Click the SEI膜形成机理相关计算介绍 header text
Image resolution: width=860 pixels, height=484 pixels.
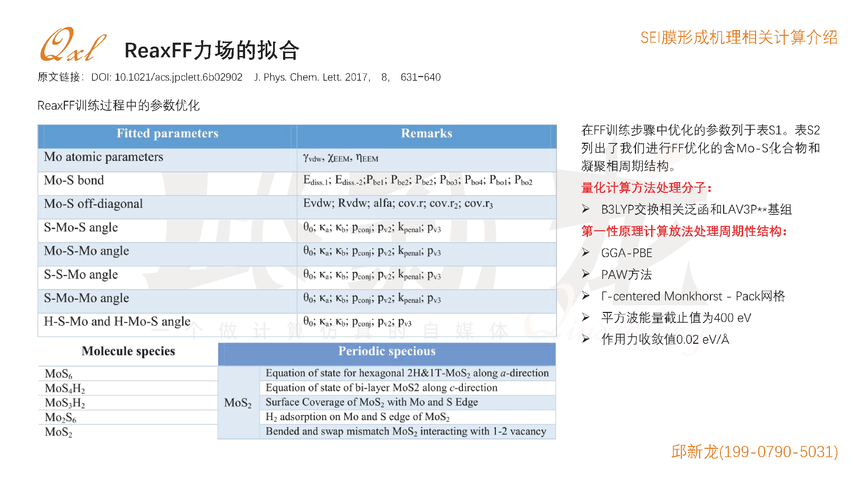738,37
